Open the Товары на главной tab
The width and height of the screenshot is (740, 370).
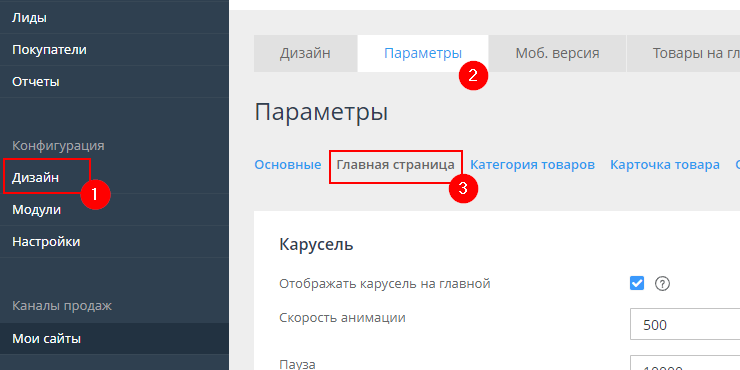point(683,53)
